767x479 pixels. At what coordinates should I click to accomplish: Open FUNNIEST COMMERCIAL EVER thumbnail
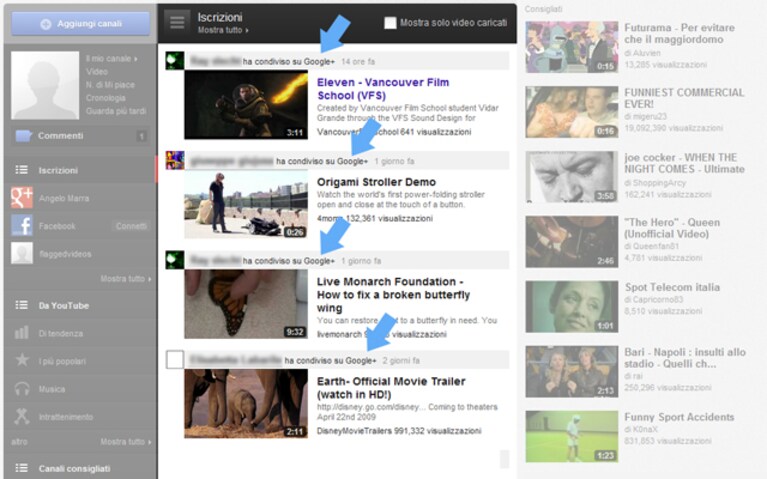point(572,112)
